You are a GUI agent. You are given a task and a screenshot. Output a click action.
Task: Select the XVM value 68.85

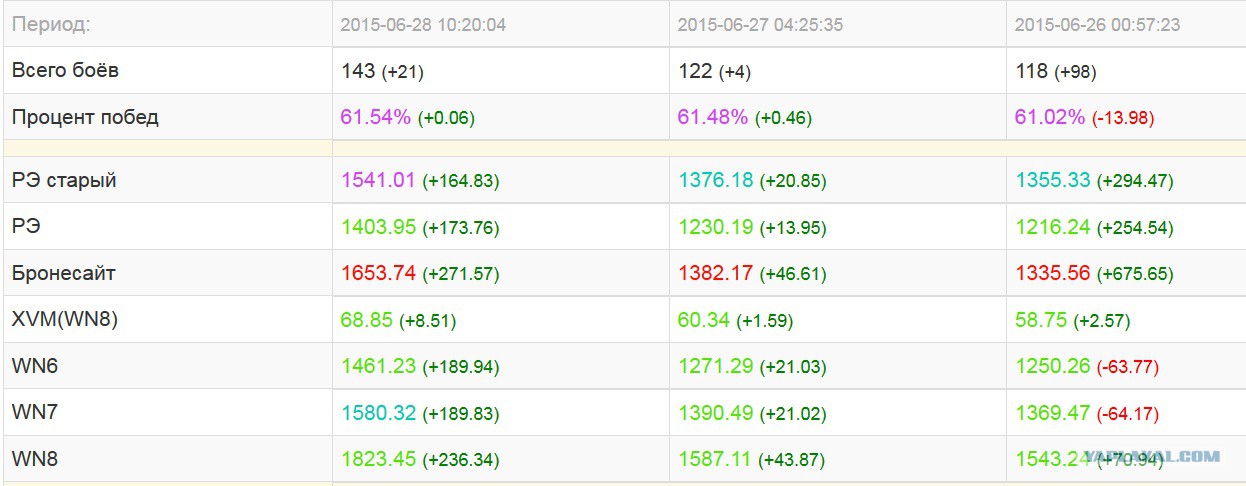pos(367,320)
